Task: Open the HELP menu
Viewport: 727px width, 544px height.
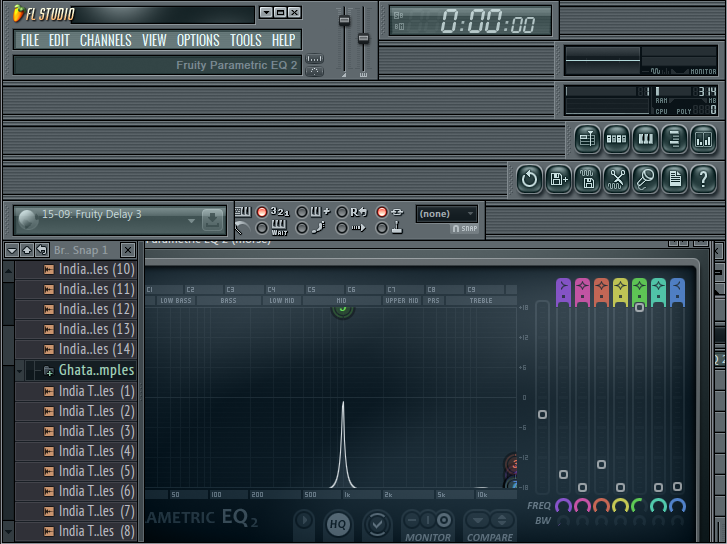Action: tap(283, 40)
